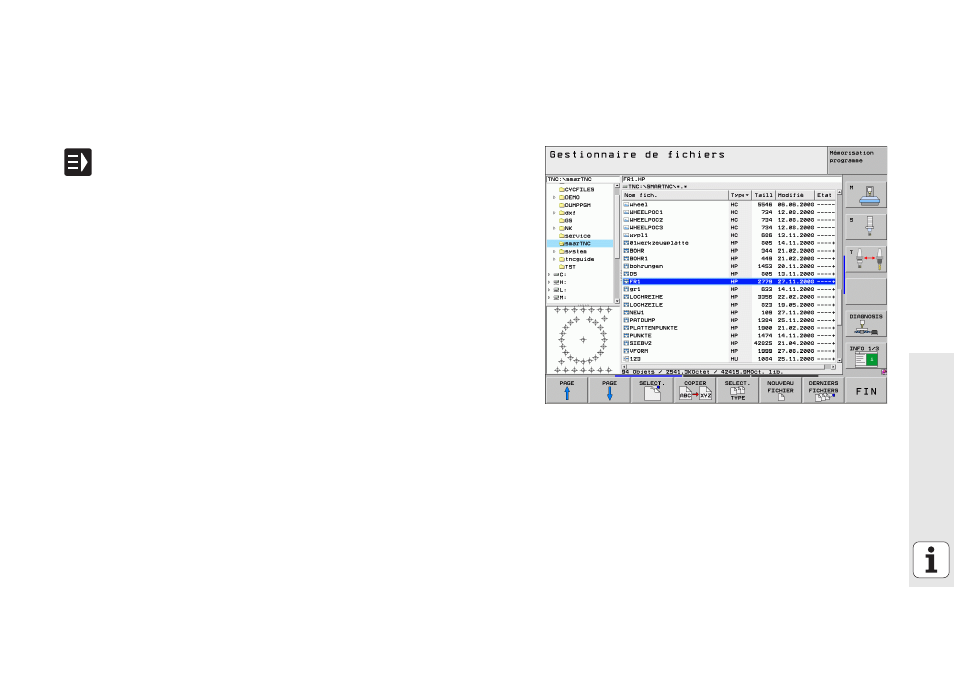Screen dimensions: 954x673
Task: Click the COPIER ABC to XYZ softkey
Action: click(695, 390)
